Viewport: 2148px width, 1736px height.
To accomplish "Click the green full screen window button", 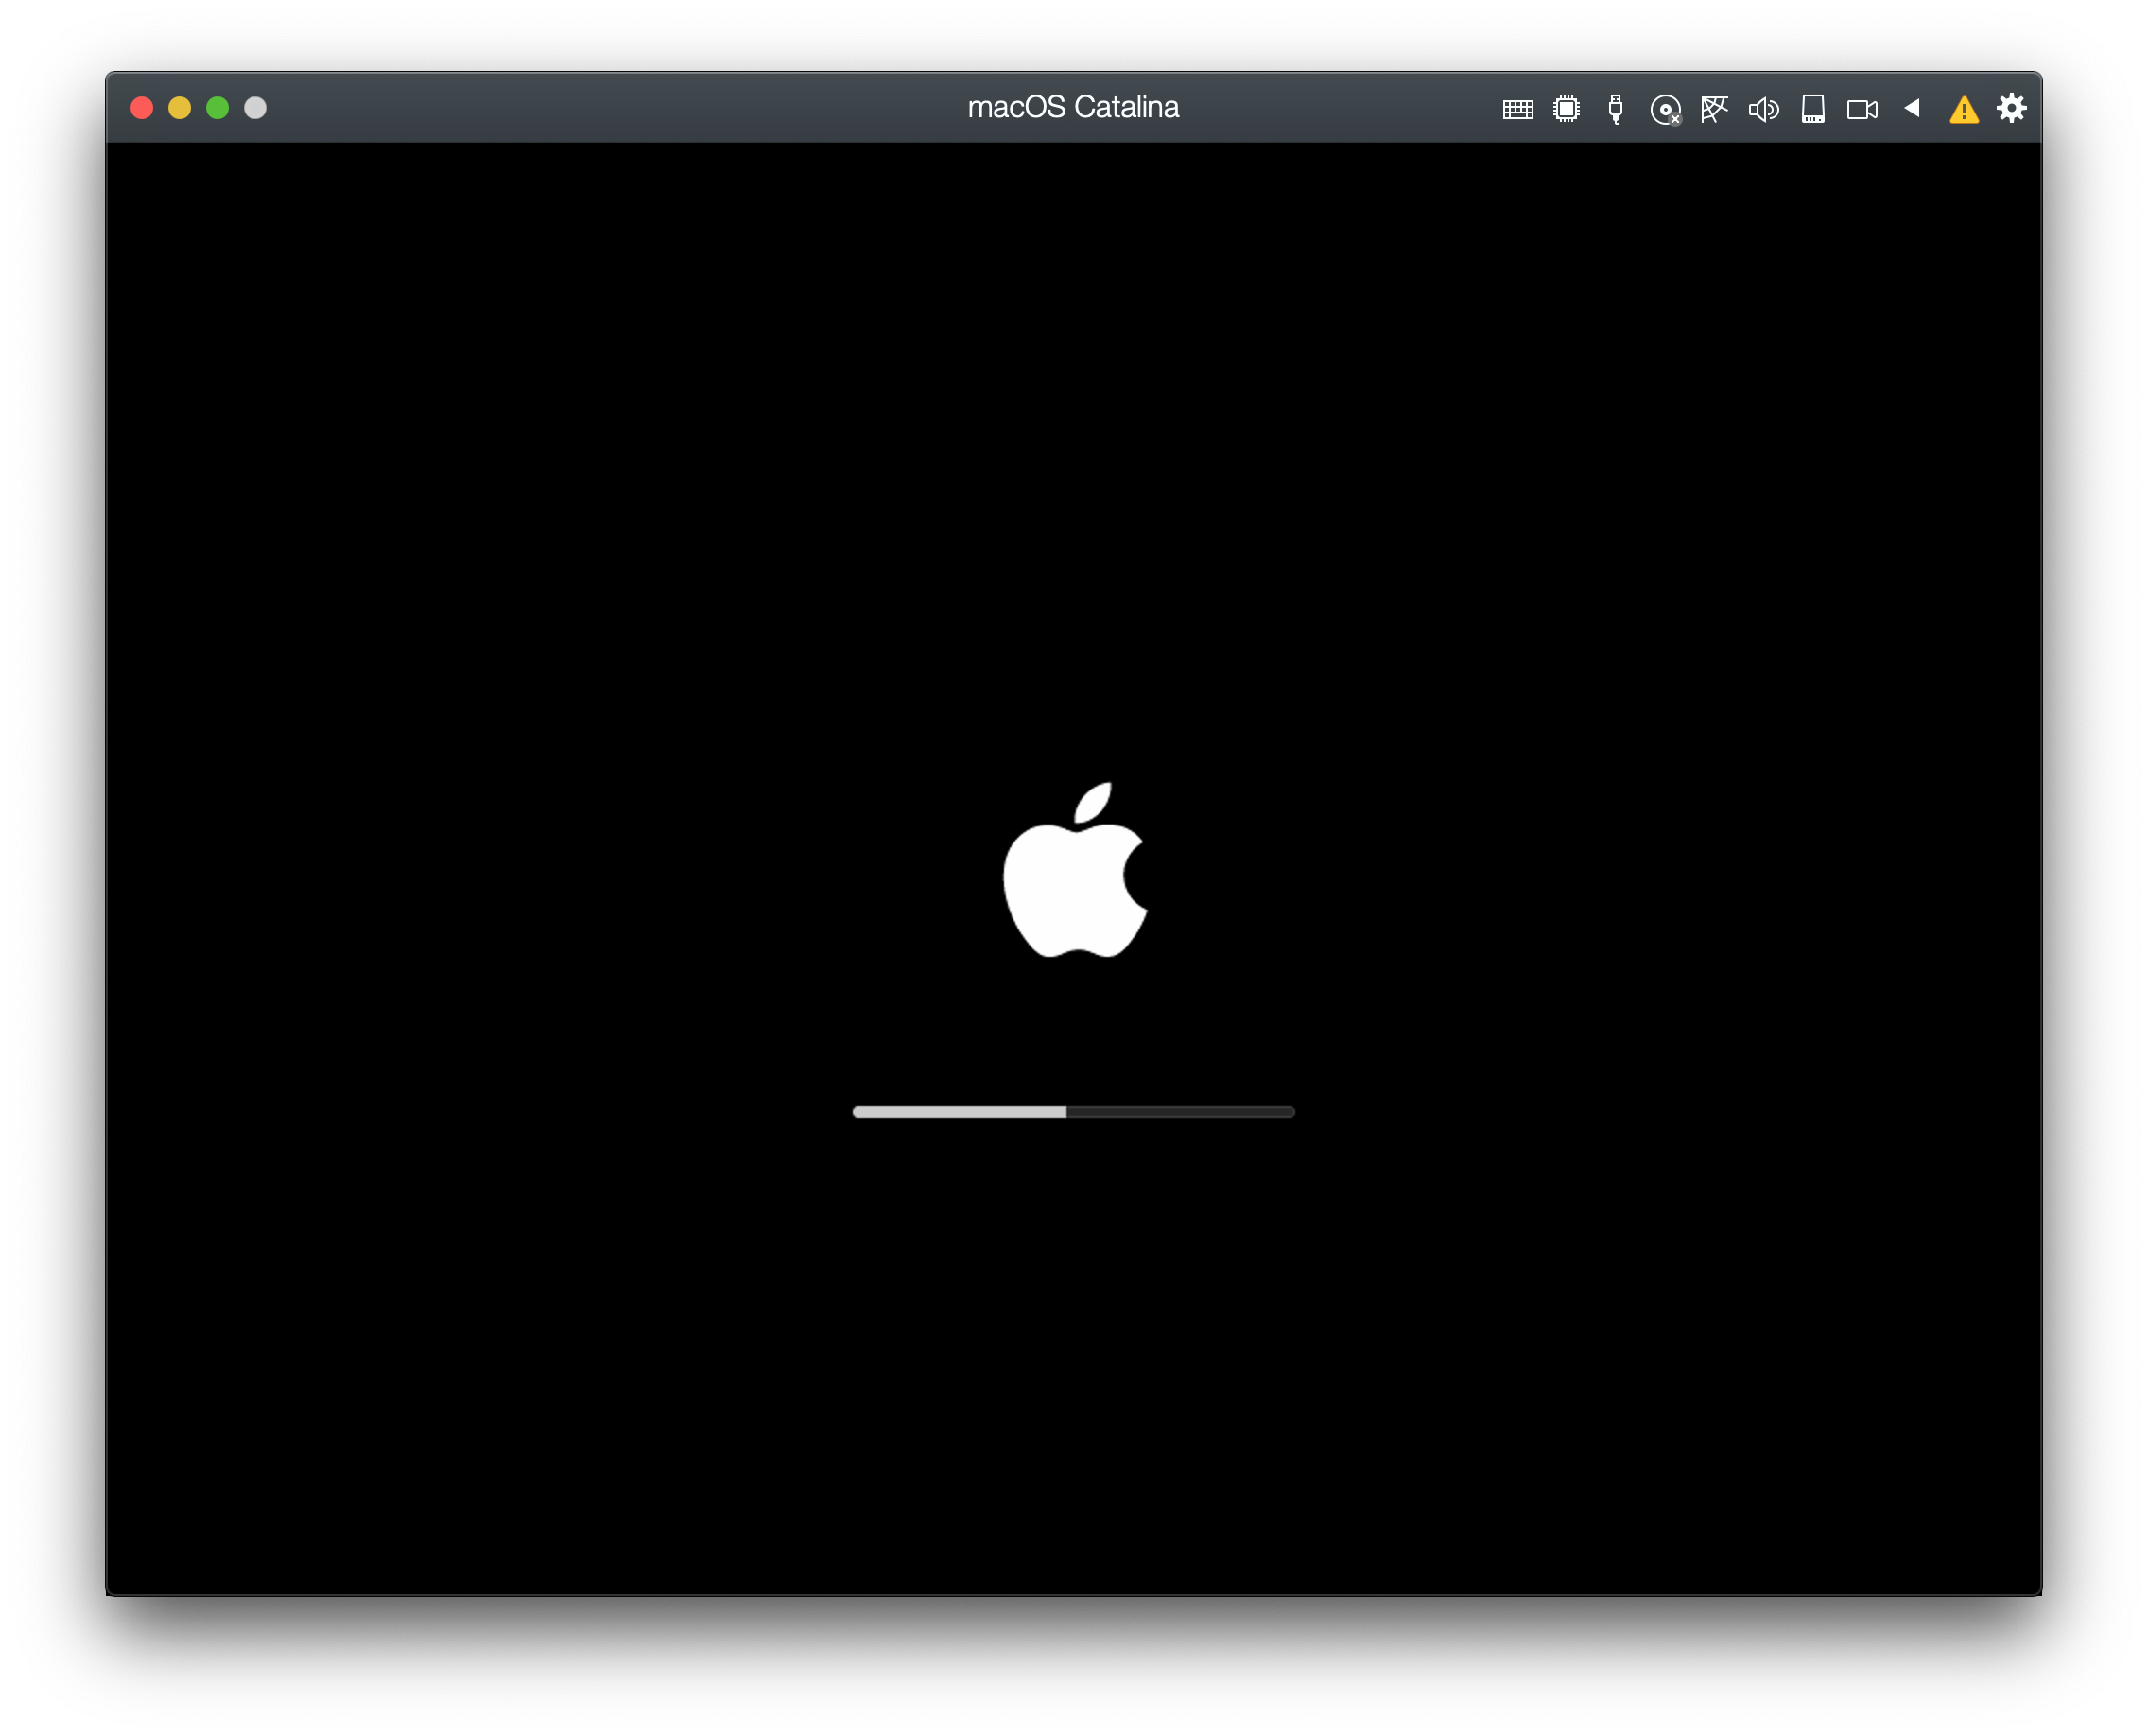I will 217,108.
